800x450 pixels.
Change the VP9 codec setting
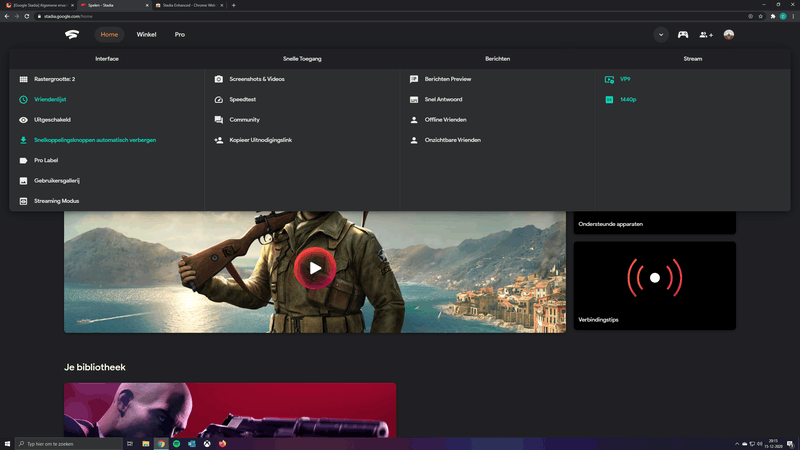pos(624,79)
